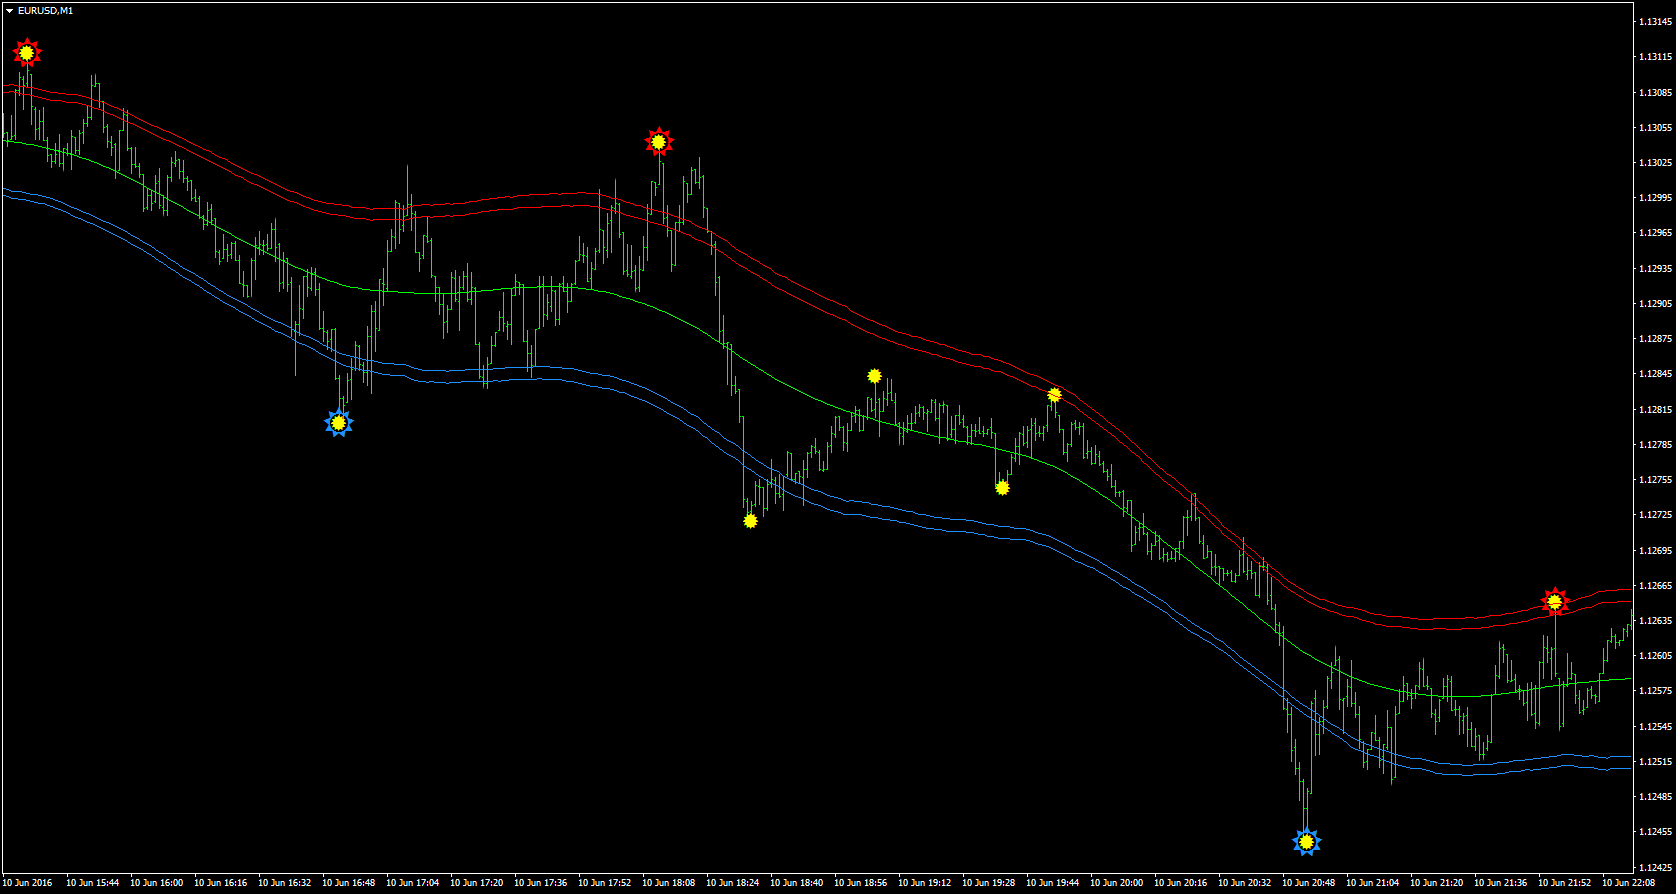
Task: Select the red-ringed sell signal above 10 Jun 2016
Action: tap(27, 52)
